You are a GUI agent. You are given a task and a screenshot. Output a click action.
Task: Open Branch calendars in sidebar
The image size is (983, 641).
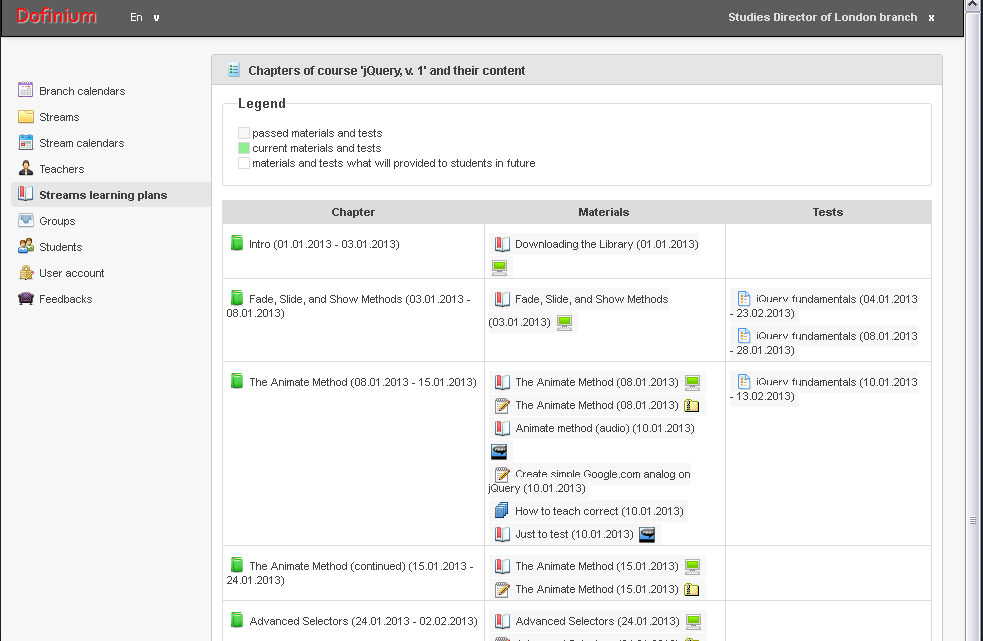(x=82, y=91)
